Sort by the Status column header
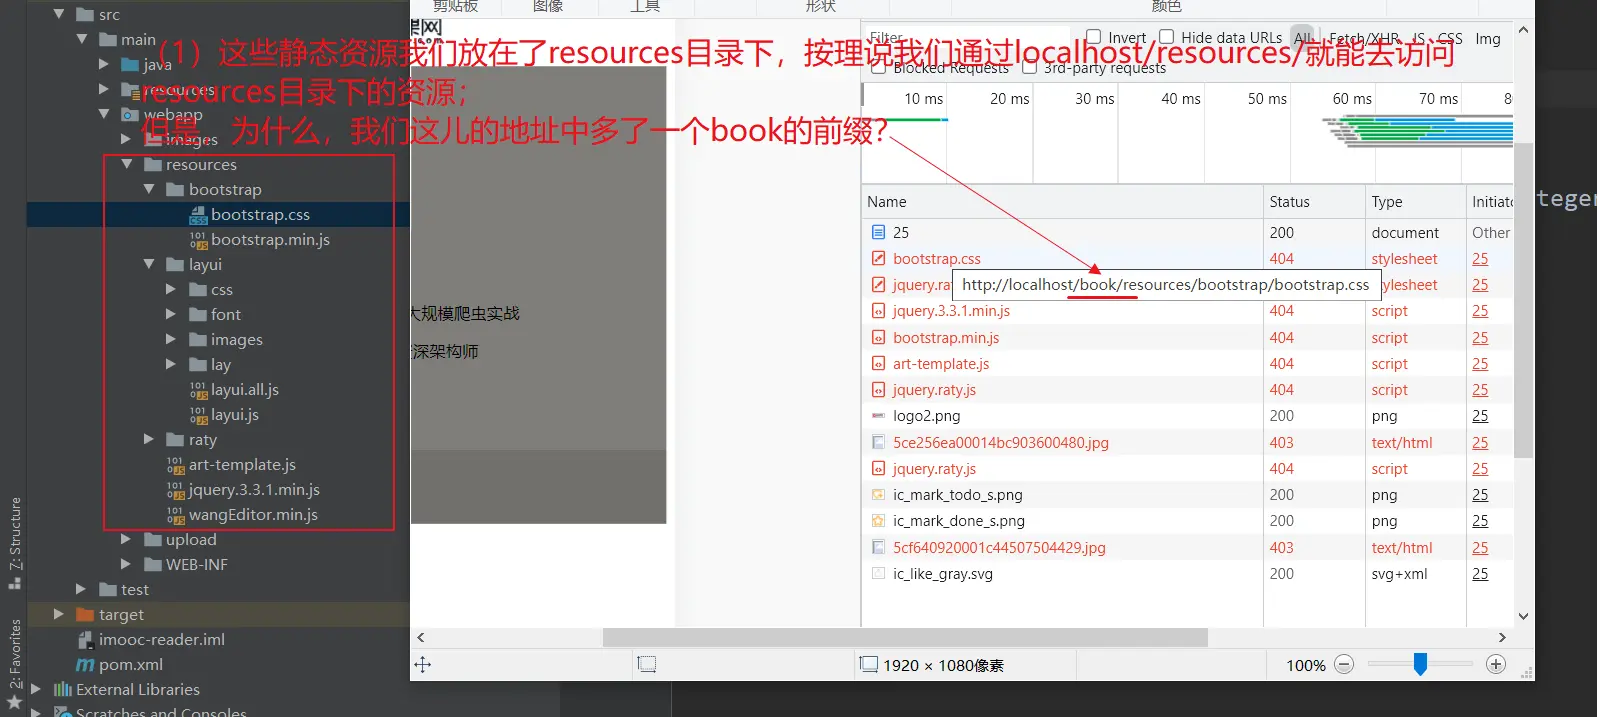 pos(1313,201)
